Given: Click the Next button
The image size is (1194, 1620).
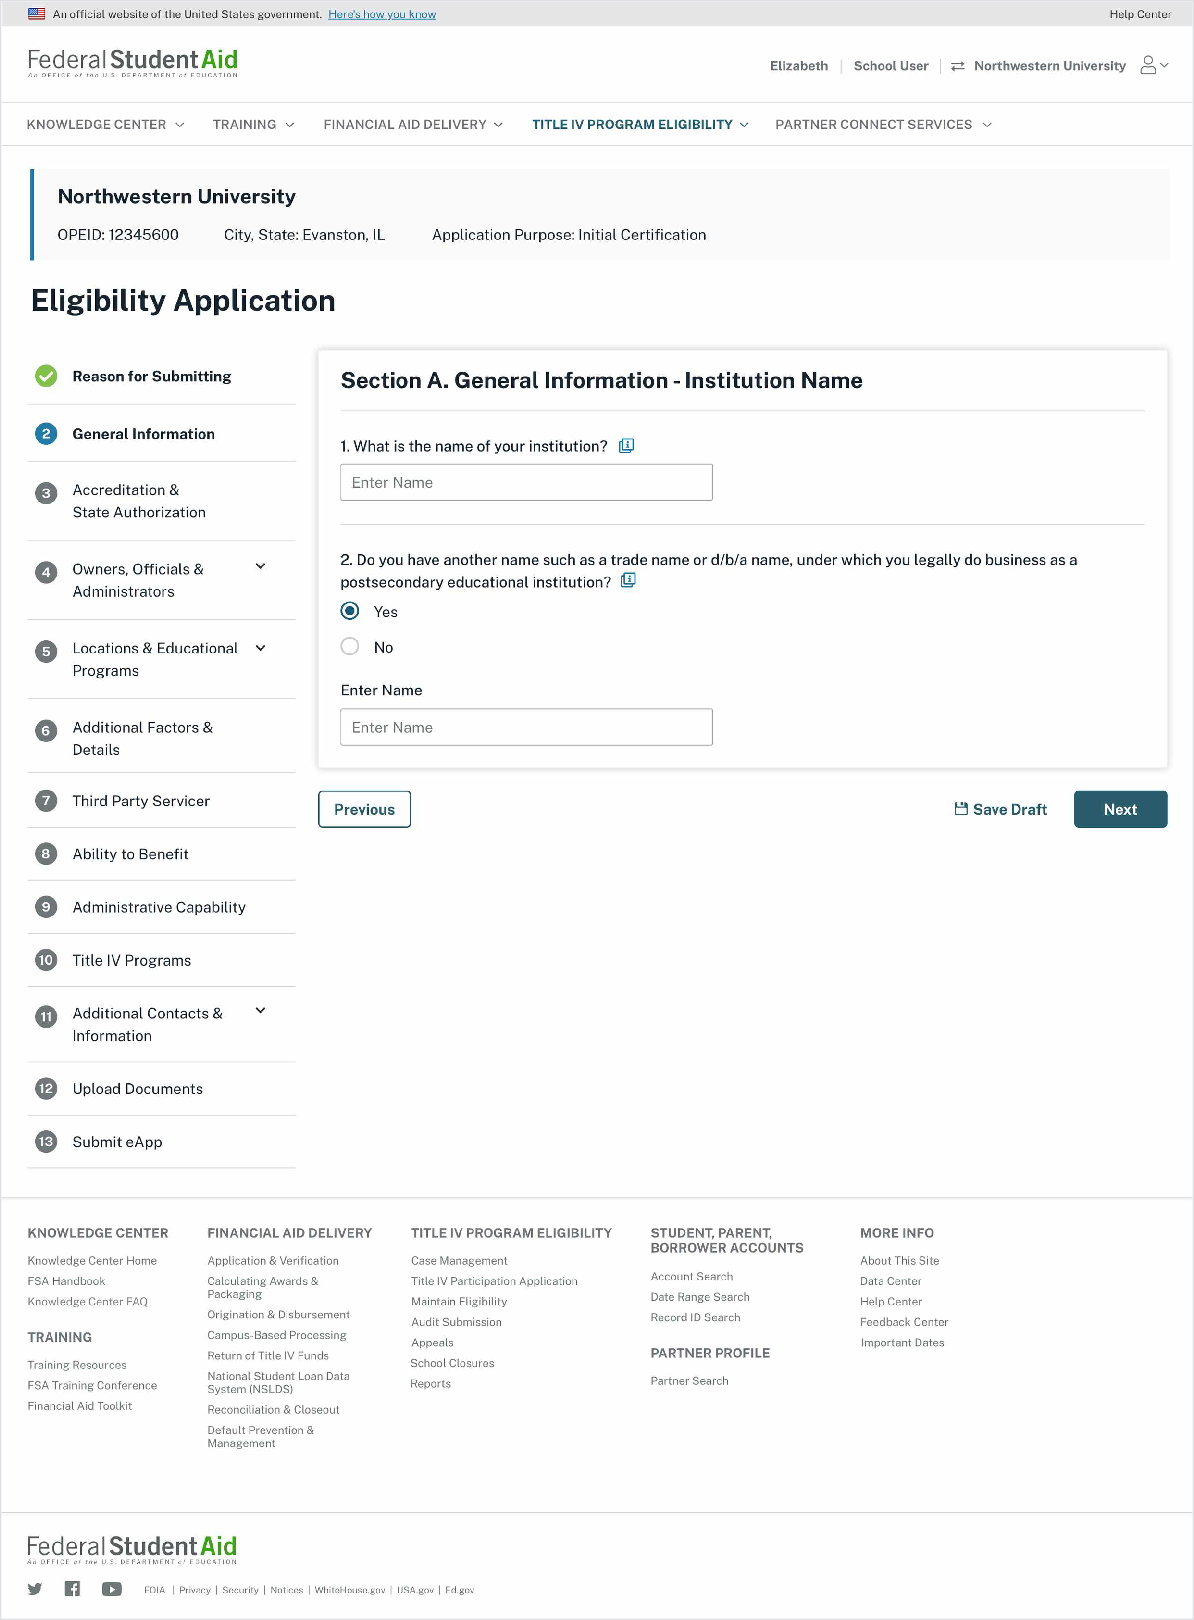Looking at the screenshot, I should (1120, 810).
